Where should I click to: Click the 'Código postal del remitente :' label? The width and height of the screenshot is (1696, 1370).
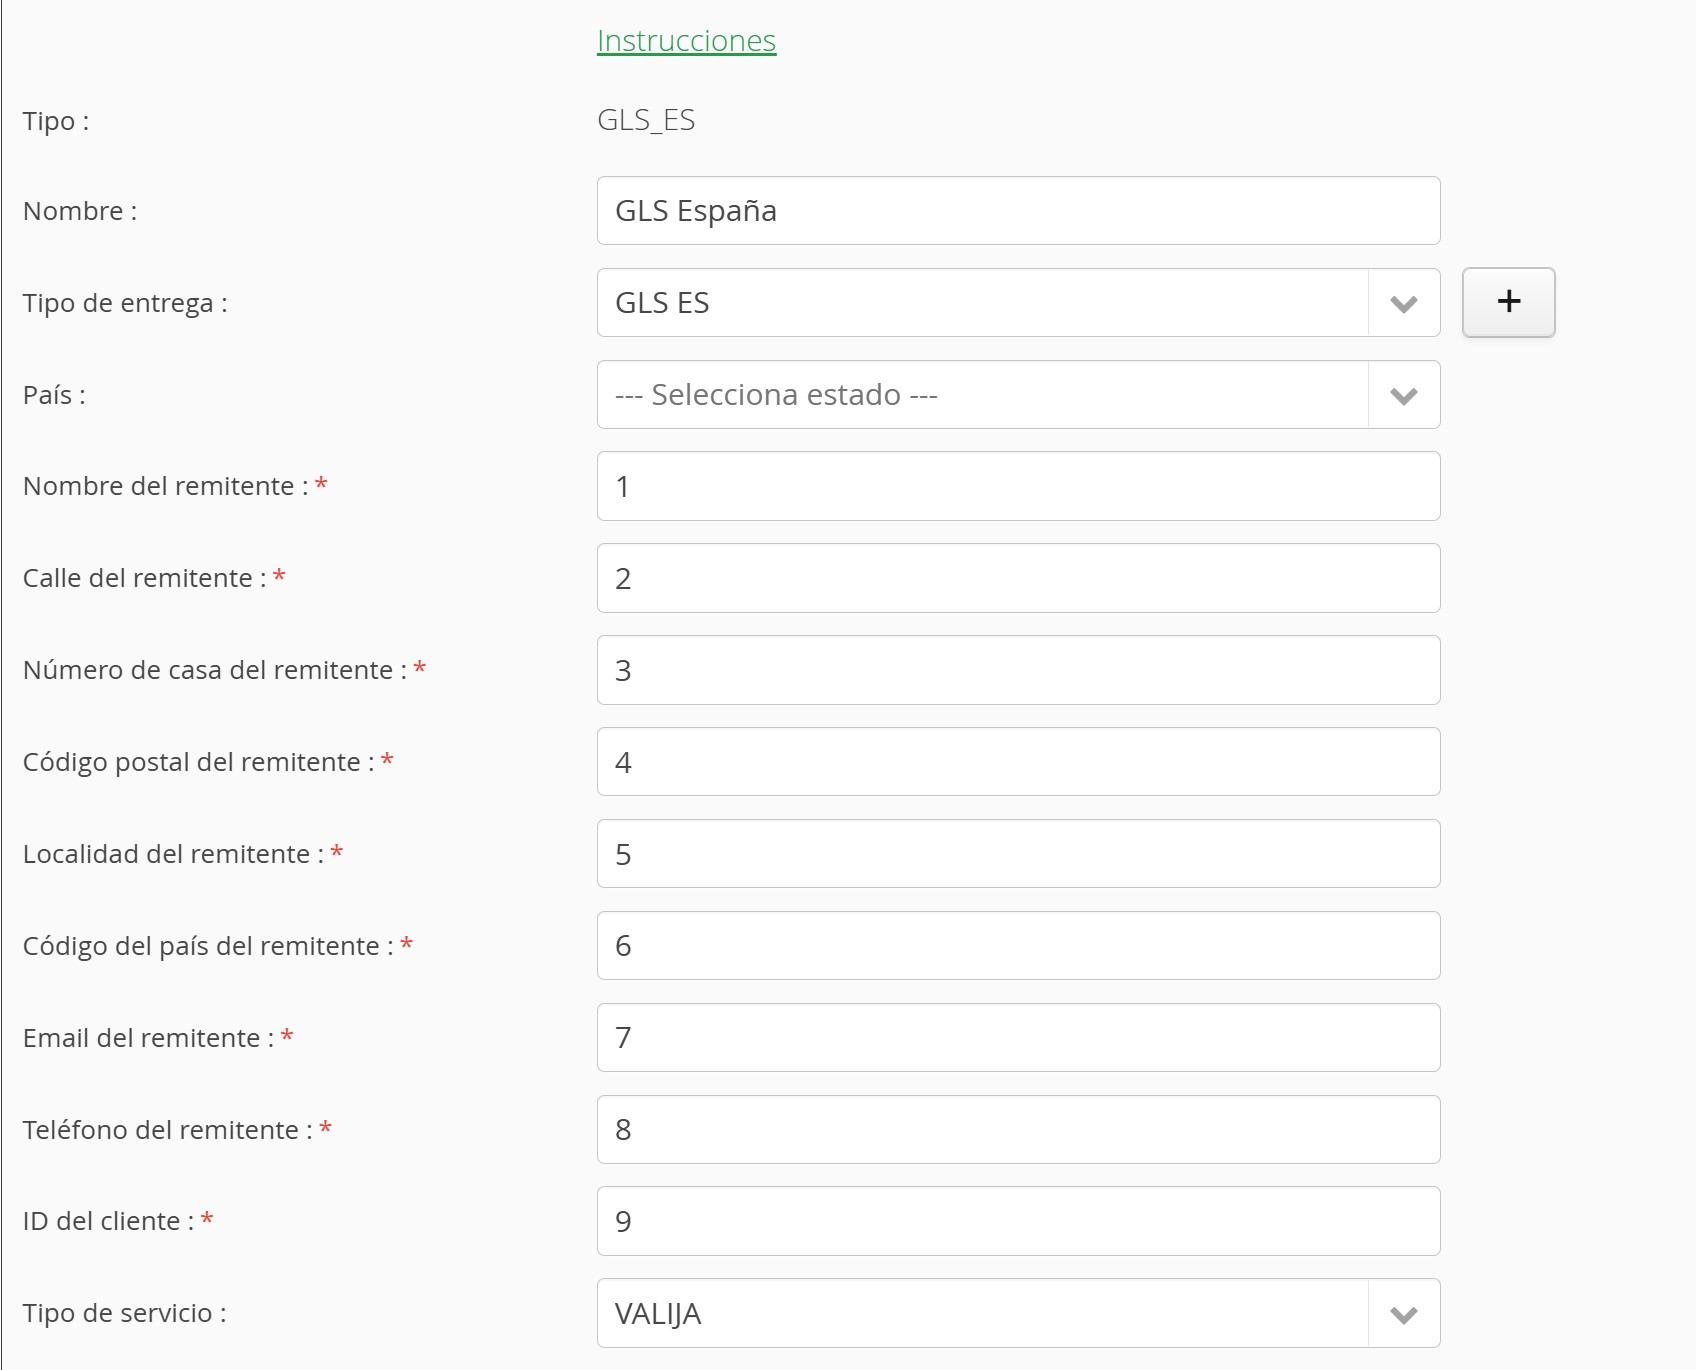(x=199, y=762)
